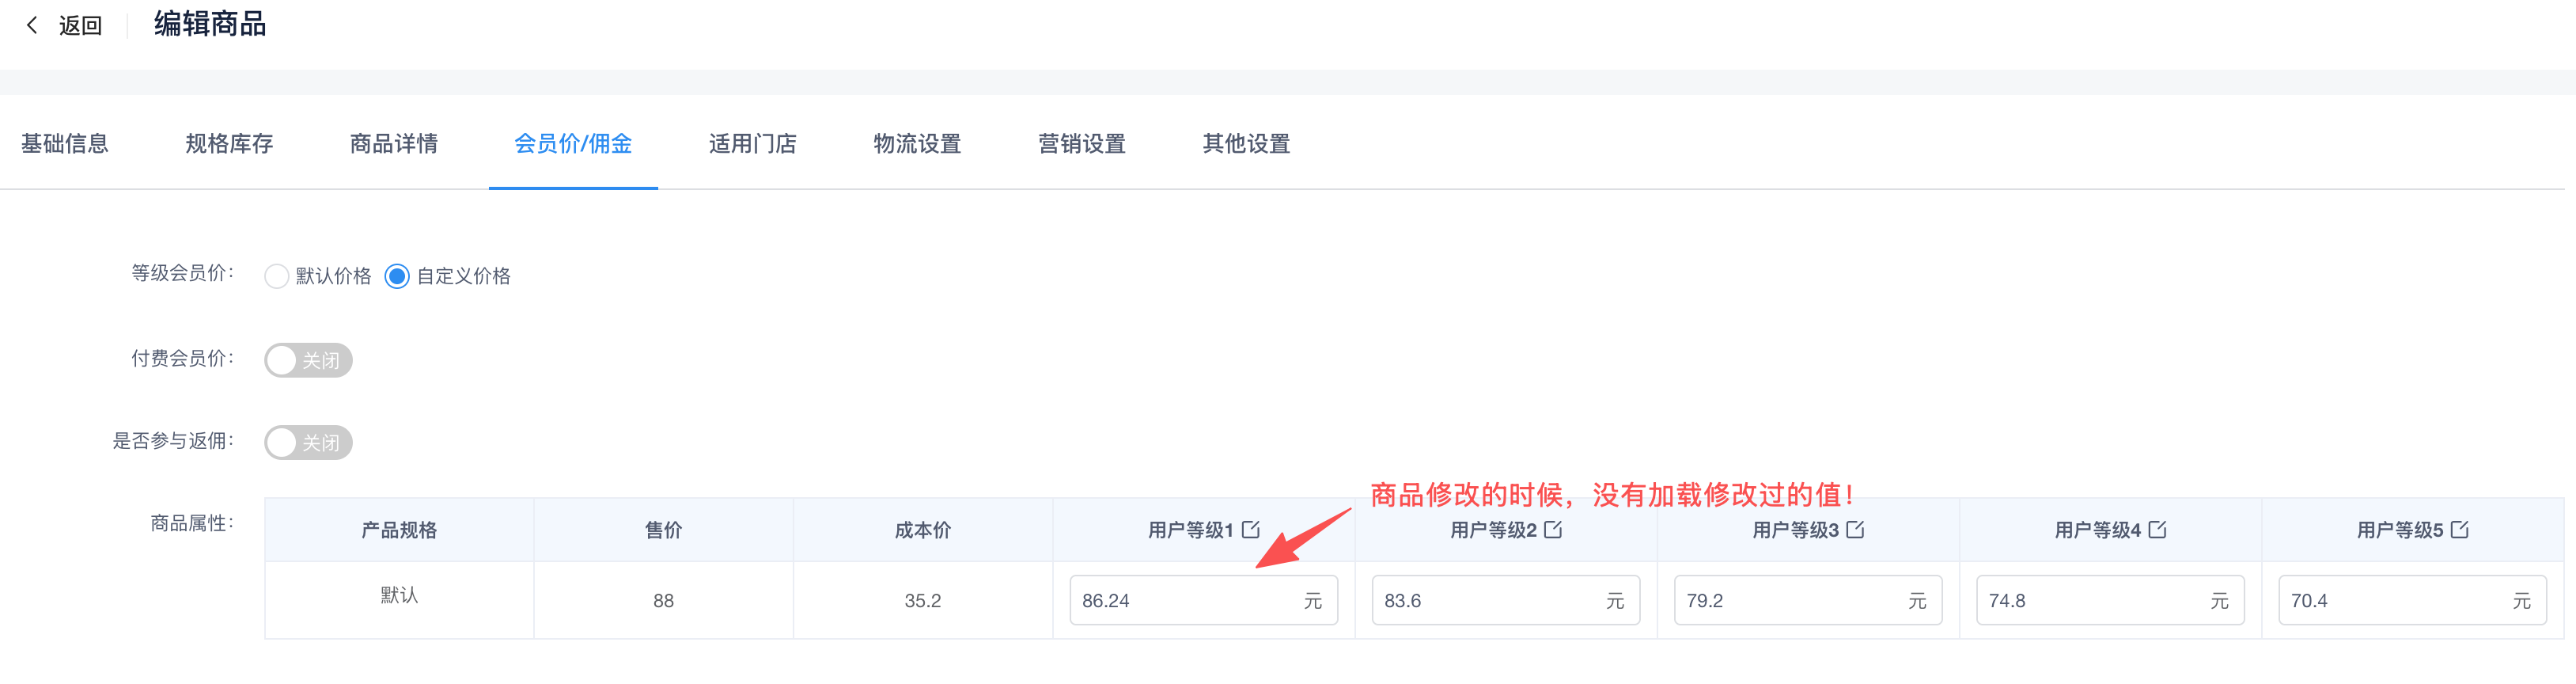Click edit icon beside 用户等级5

[x=2459, y=529]
